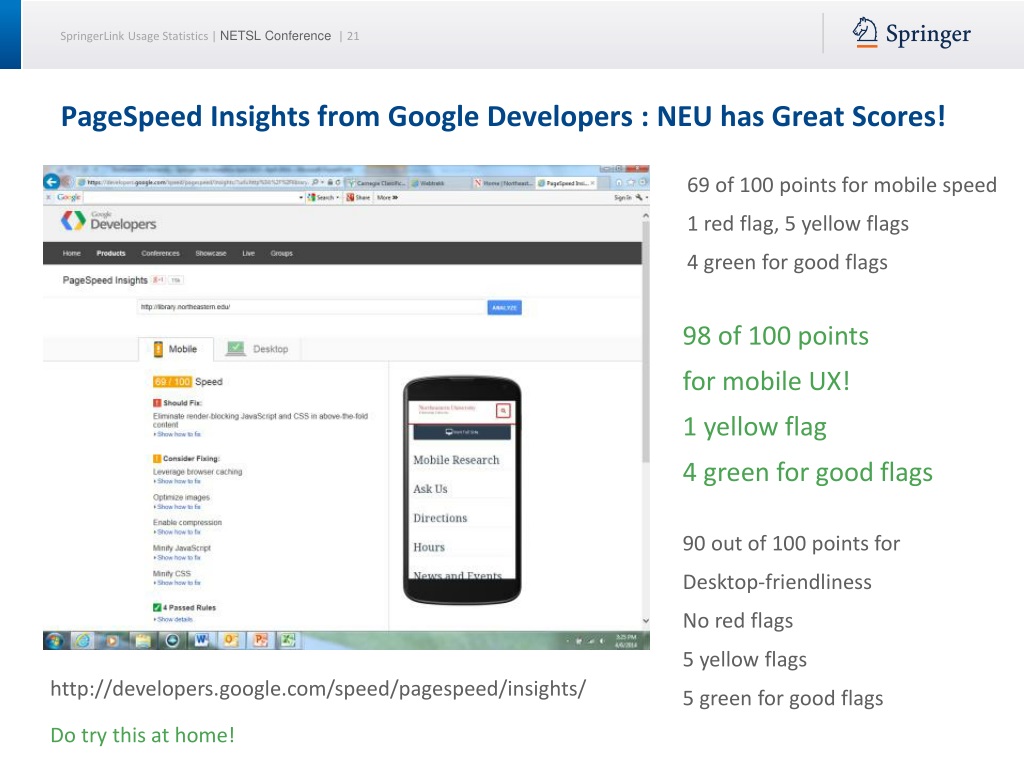Open Products in the Developers navigation bar
The width and height of the screenshot is (1024, 768).
[110, 253]
